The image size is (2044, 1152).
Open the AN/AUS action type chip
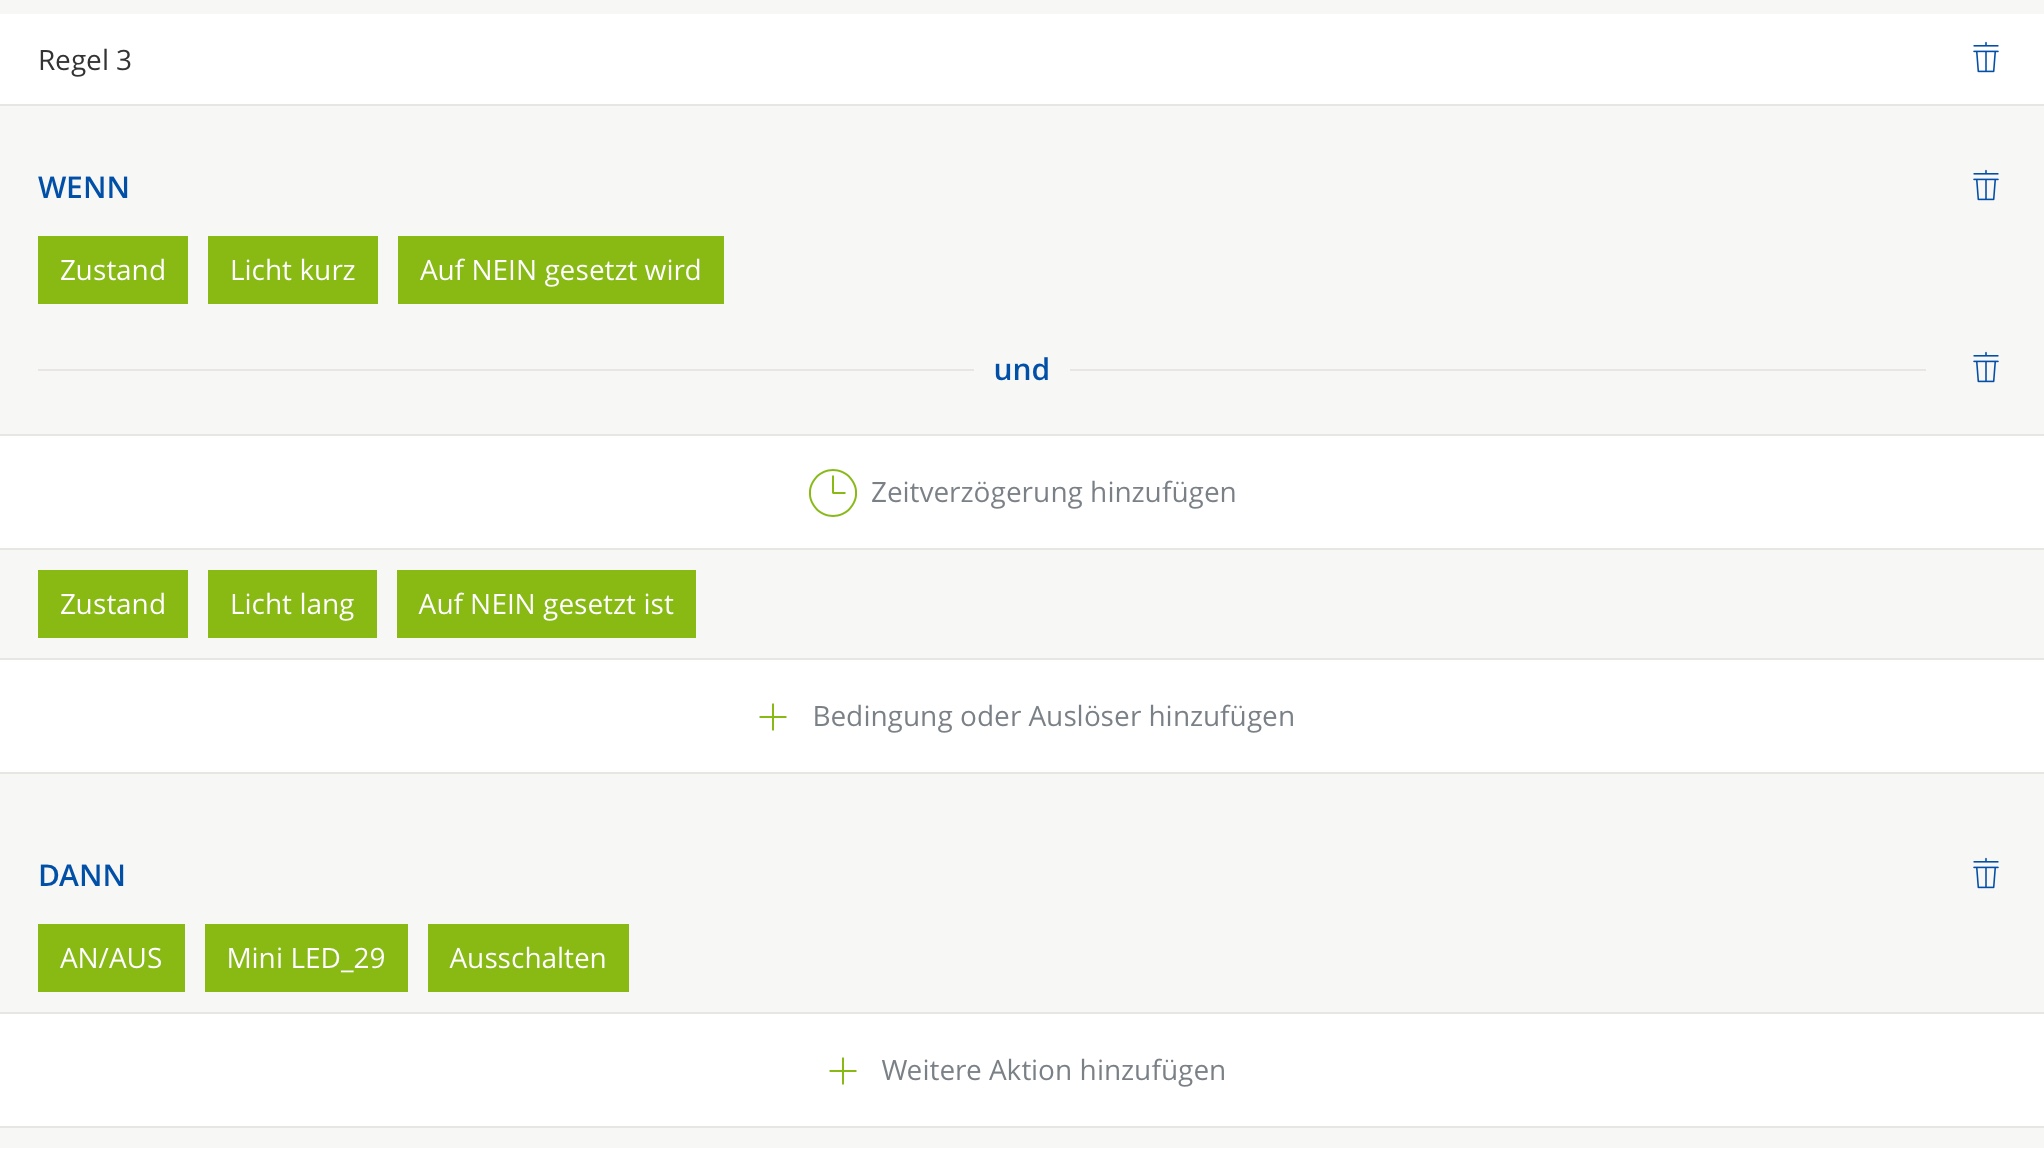(111, 958)
